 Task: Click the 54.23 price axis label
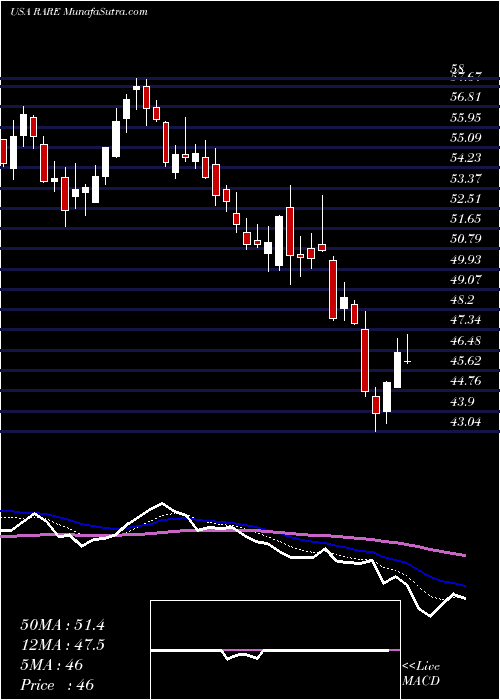pos(466,158)
